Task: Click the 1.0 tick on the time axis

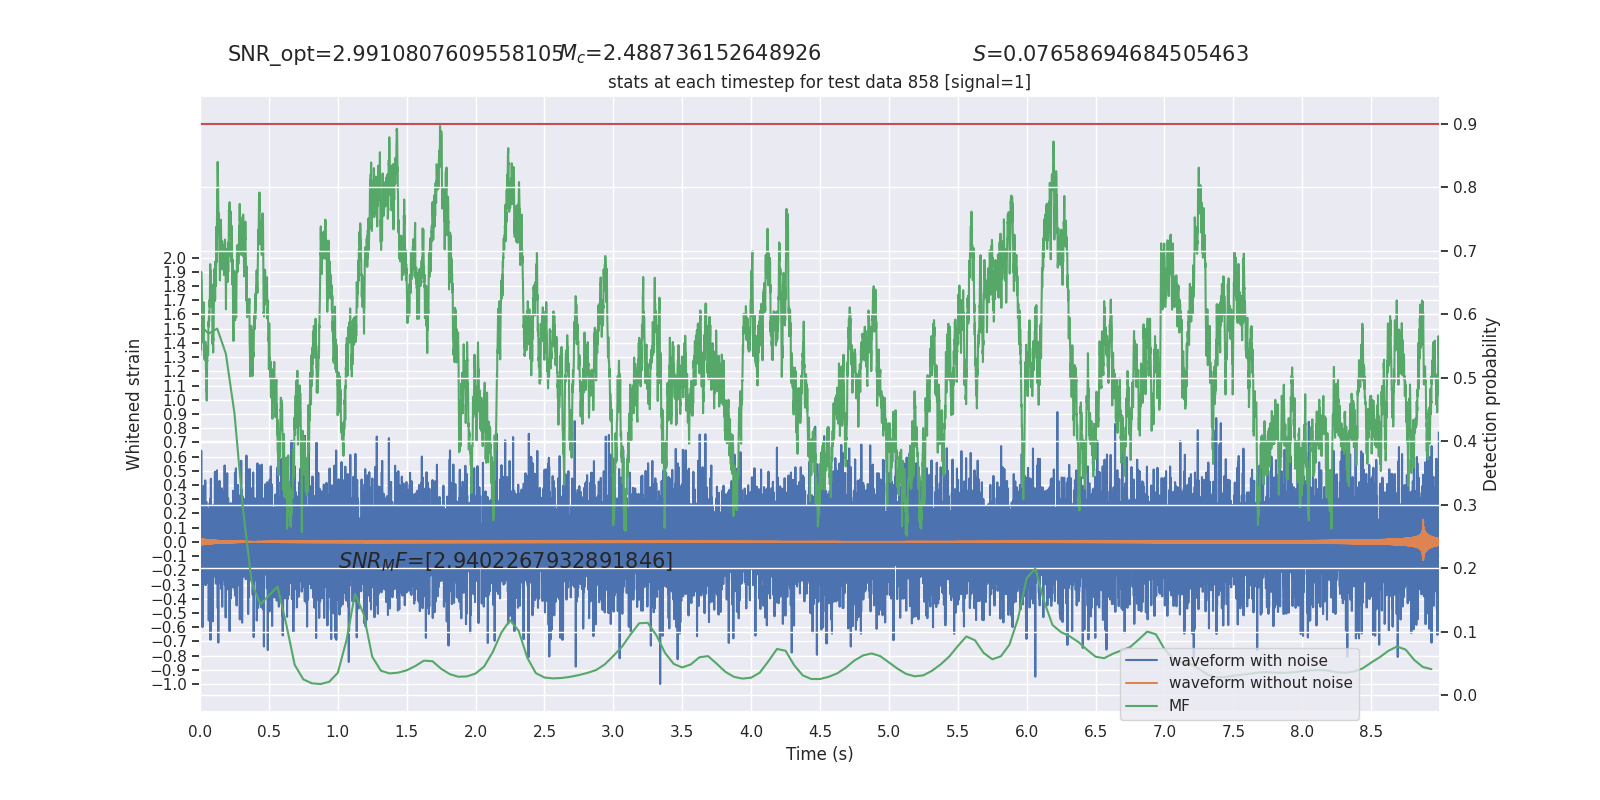Action: point(338,732)
